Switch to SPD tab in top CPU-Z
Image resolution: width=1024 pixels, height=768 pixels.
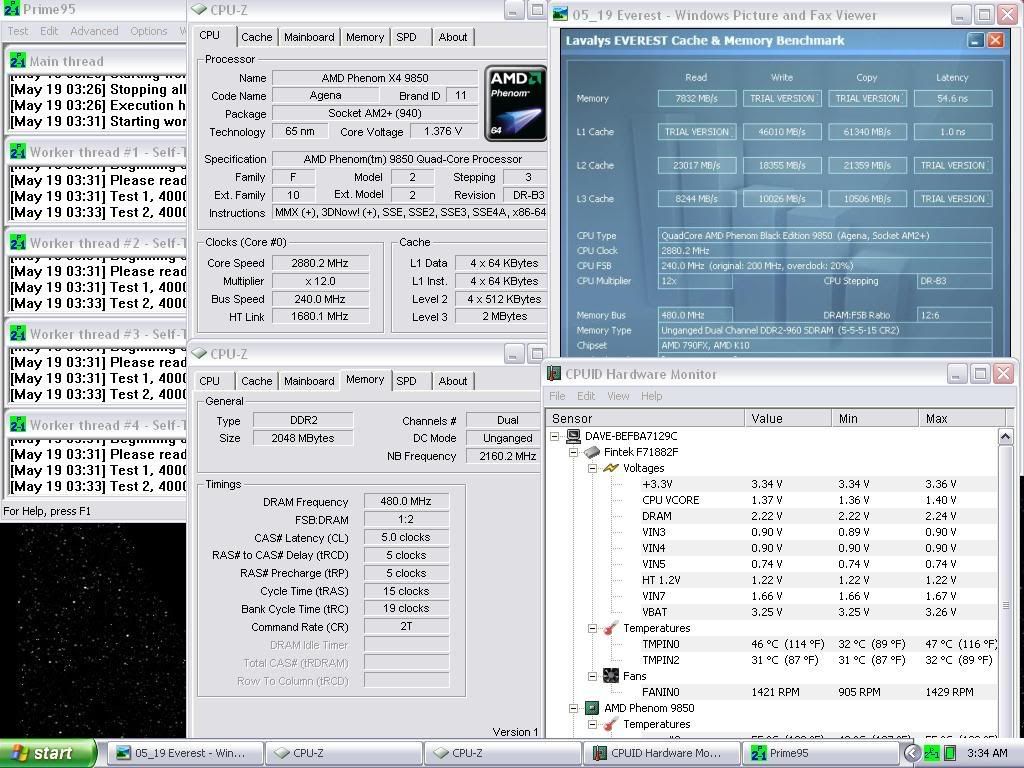(x=406, y=37)
